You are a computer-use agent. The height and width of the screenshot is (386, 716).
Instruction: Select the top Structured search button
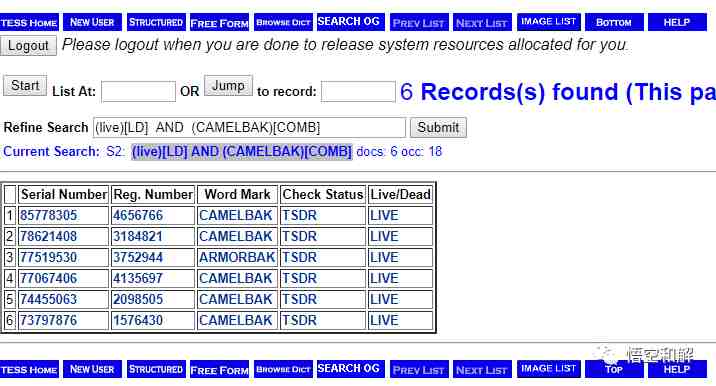156,22
